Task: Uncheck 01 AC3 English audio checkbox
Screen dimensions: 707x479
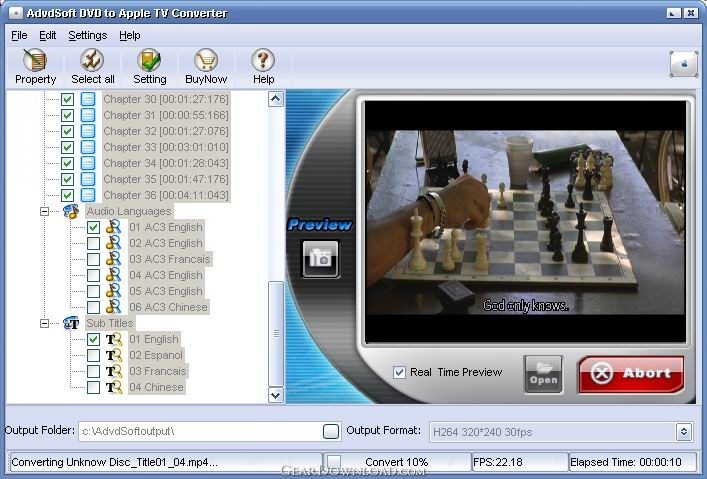Action: click(93, 227)
